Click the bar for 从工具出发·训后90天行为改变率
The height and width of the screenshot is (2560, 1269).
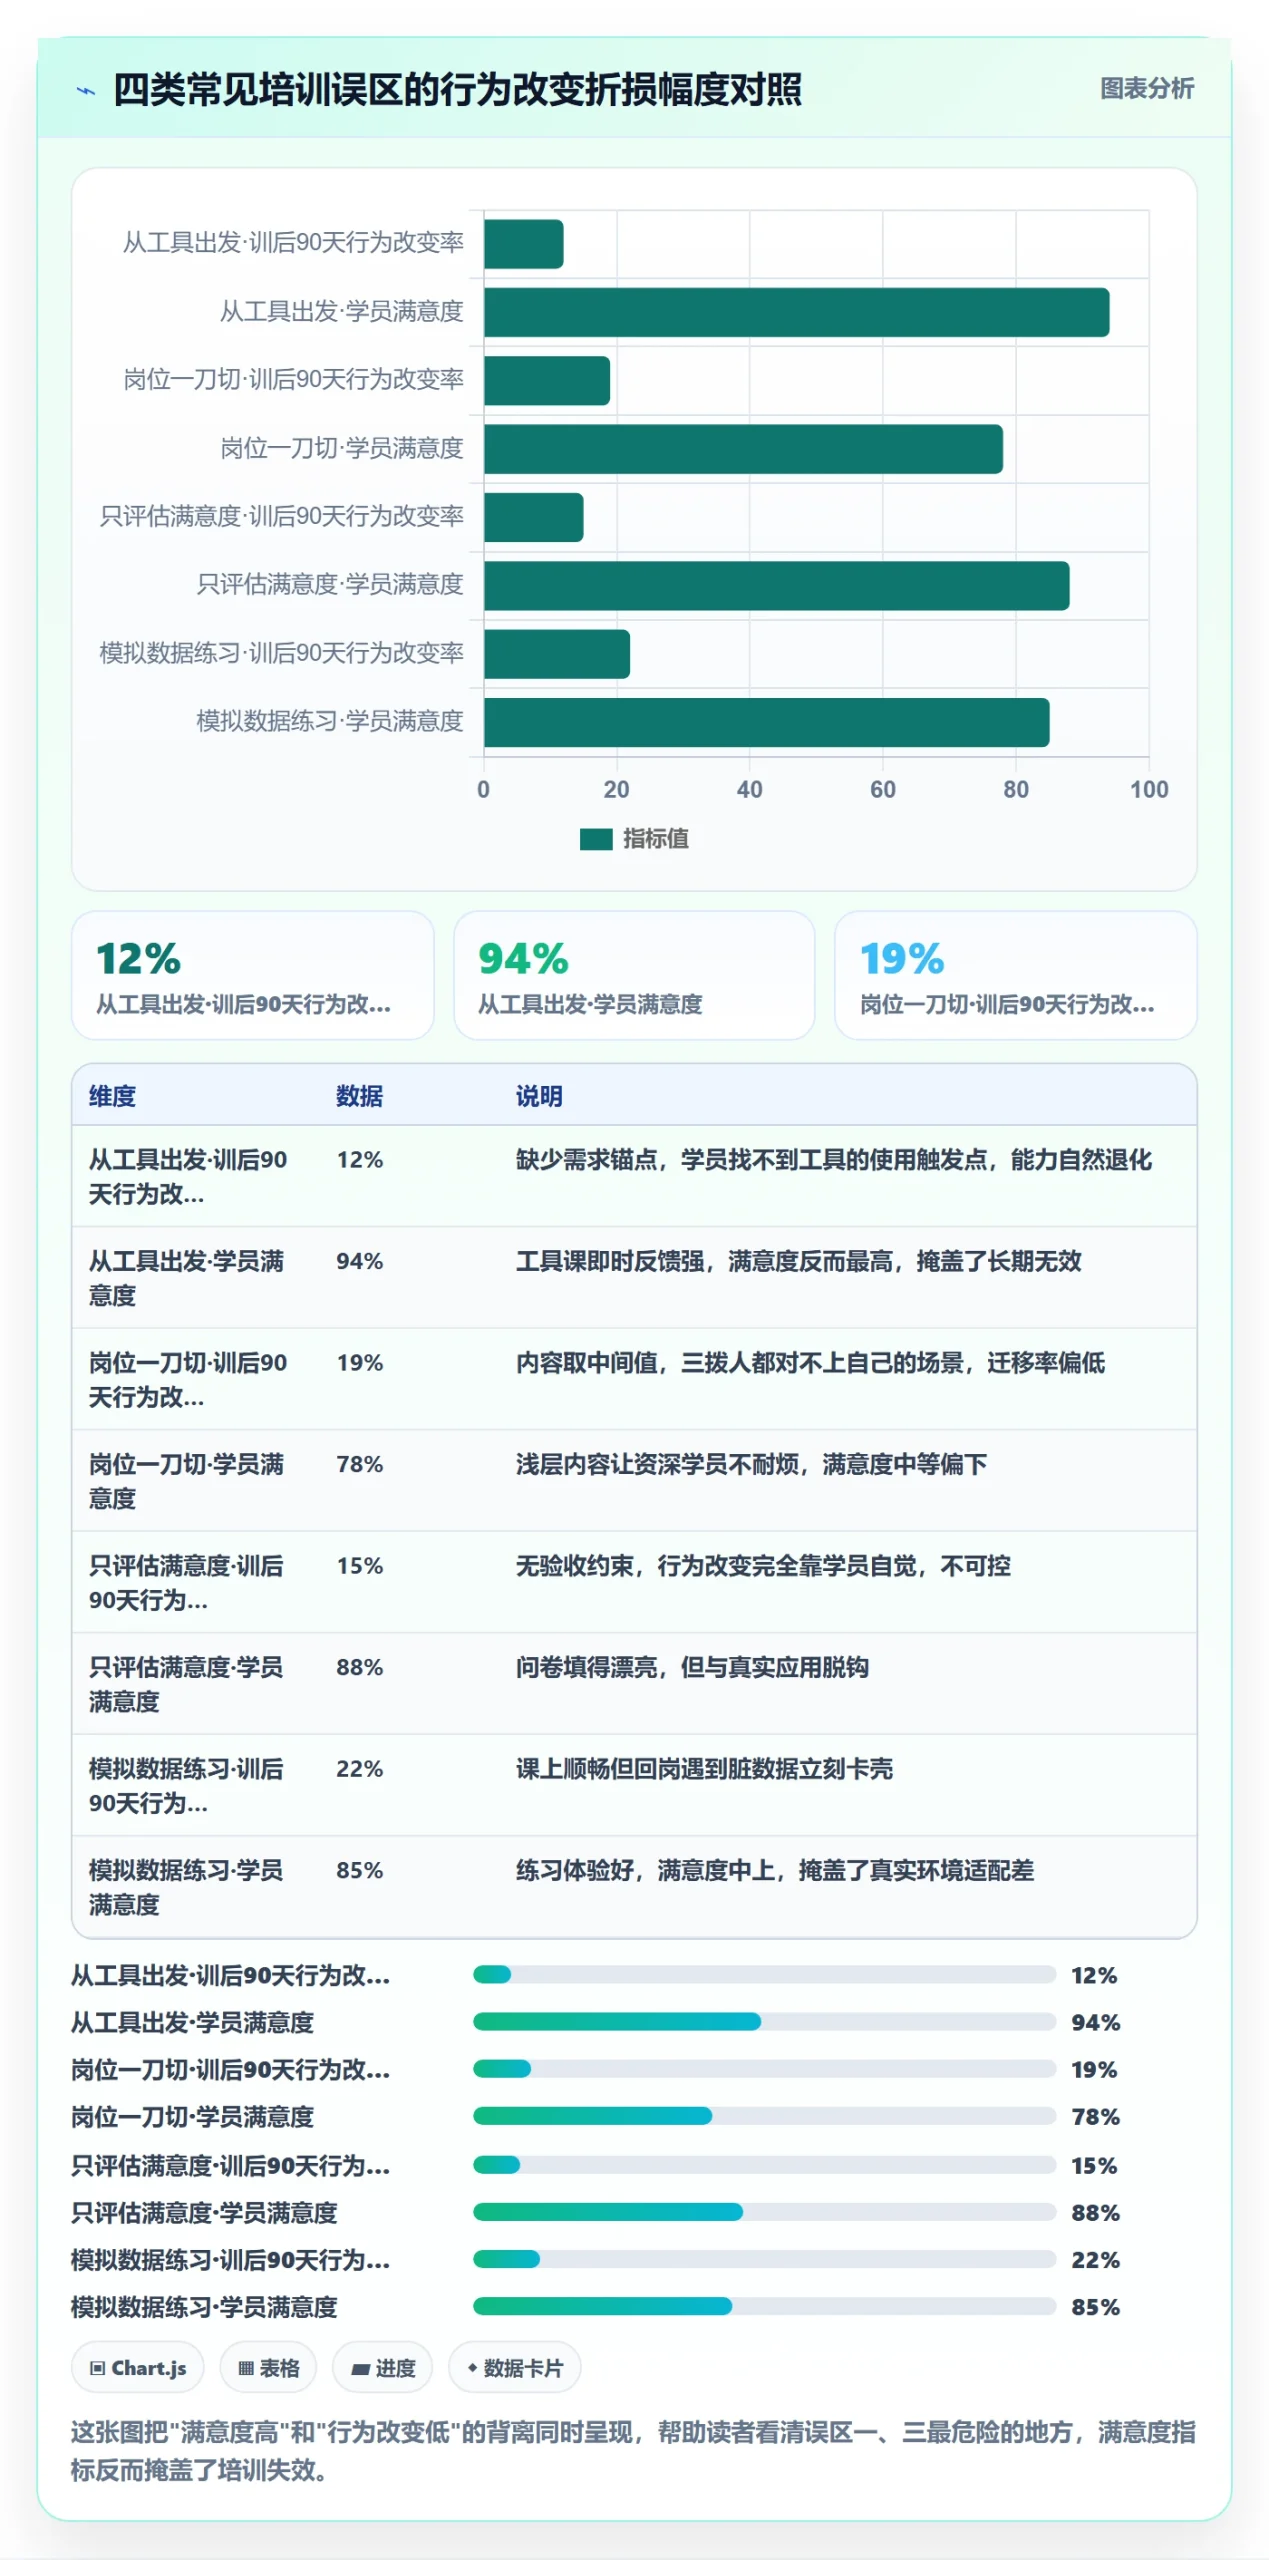coord(523,244)
